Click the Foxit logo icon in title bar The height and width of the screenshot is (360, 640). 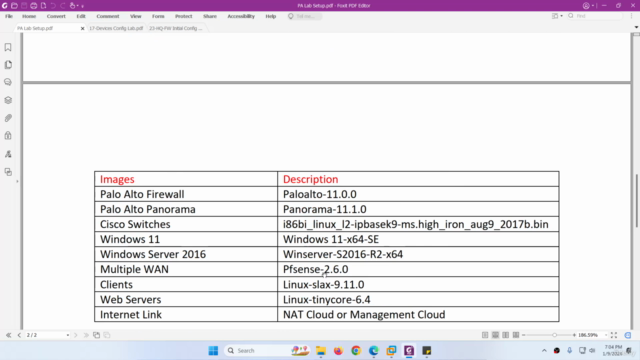[5, 6]
